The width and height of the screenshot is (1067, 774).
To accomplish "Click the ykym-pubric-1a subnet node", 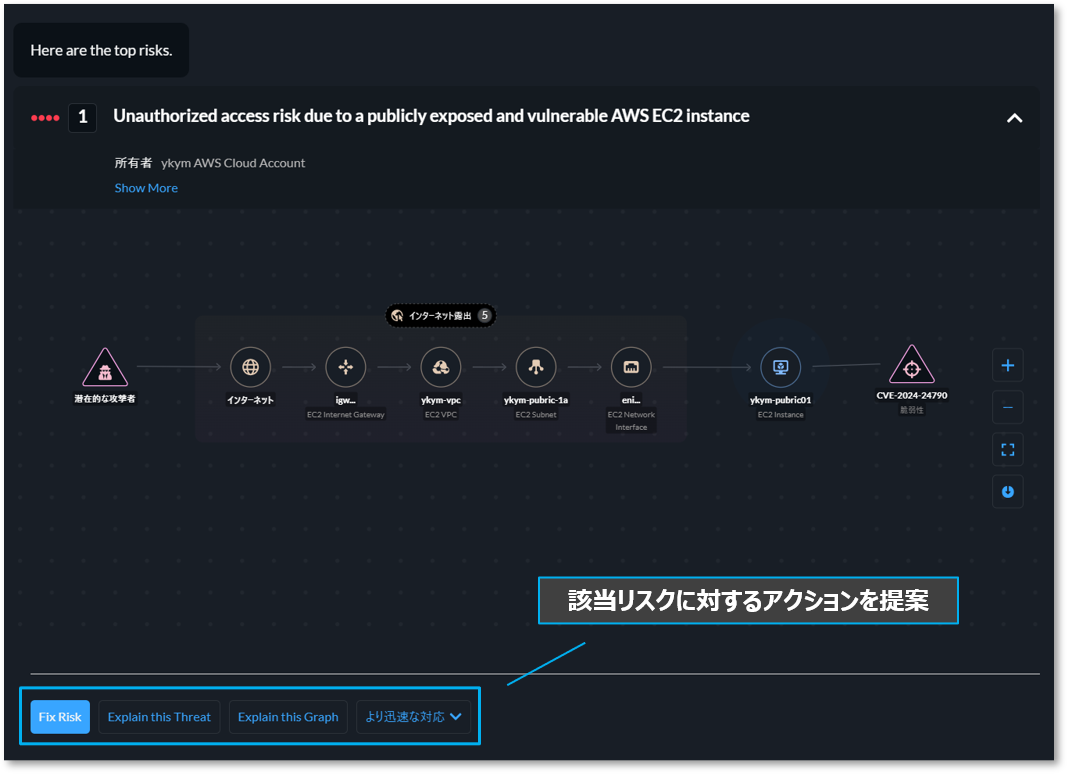I will point(535,368).
